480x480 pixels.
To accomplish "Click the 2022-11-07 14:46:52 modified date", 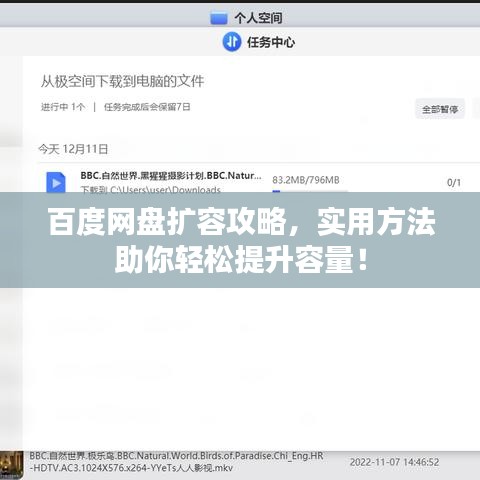I will click(x=394, y=462).
